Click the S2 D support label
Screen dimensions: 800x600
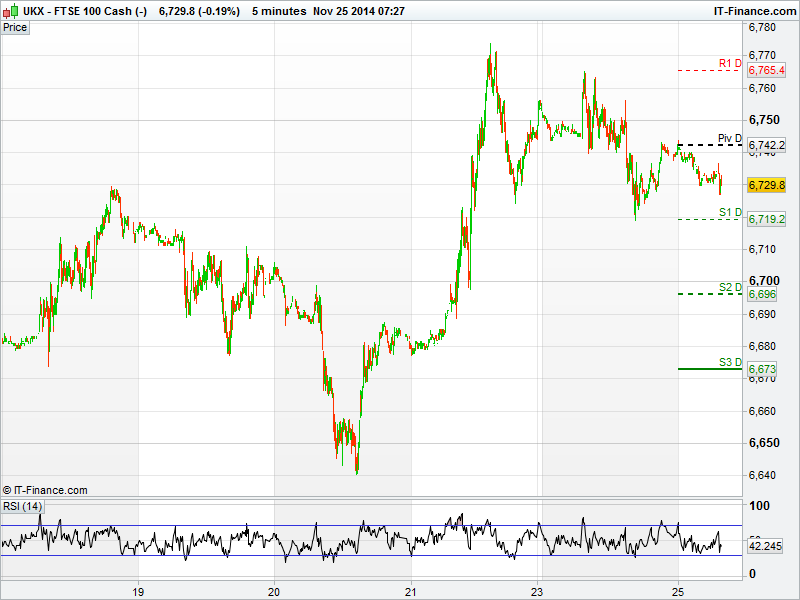point(730,288)
